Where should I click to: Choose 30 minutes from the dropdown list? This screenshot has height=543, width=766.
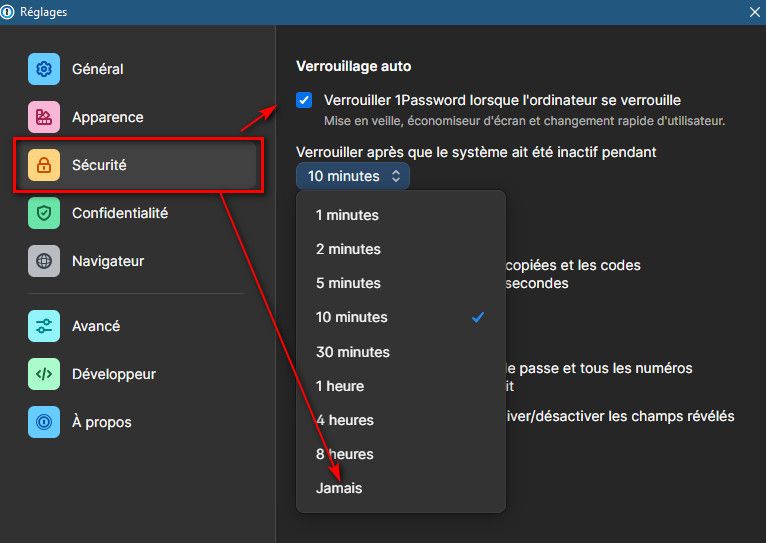click(x=353, y=352)
